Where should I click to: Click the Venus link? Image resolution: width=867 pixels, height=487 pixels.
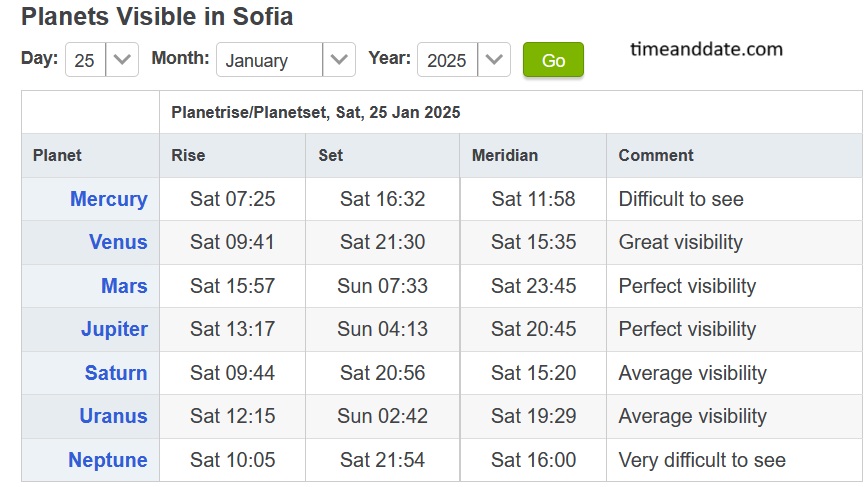[x=118, y=242]
